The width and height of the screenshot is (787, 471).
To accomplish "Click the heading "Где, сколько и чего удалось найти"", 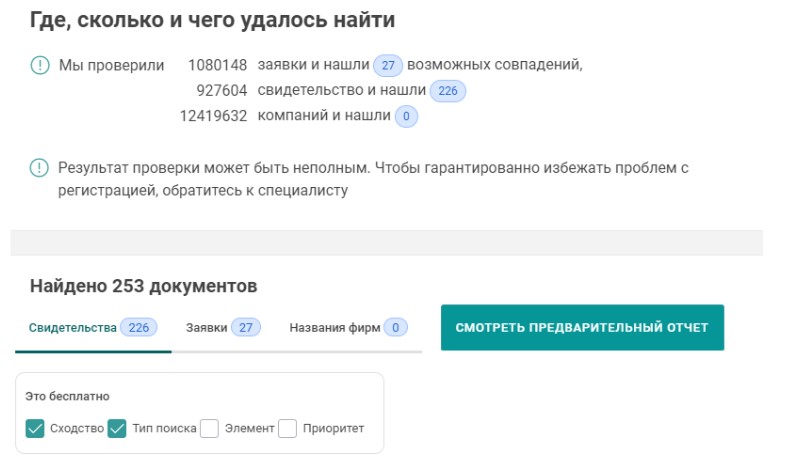I will [x=212, y=19].
